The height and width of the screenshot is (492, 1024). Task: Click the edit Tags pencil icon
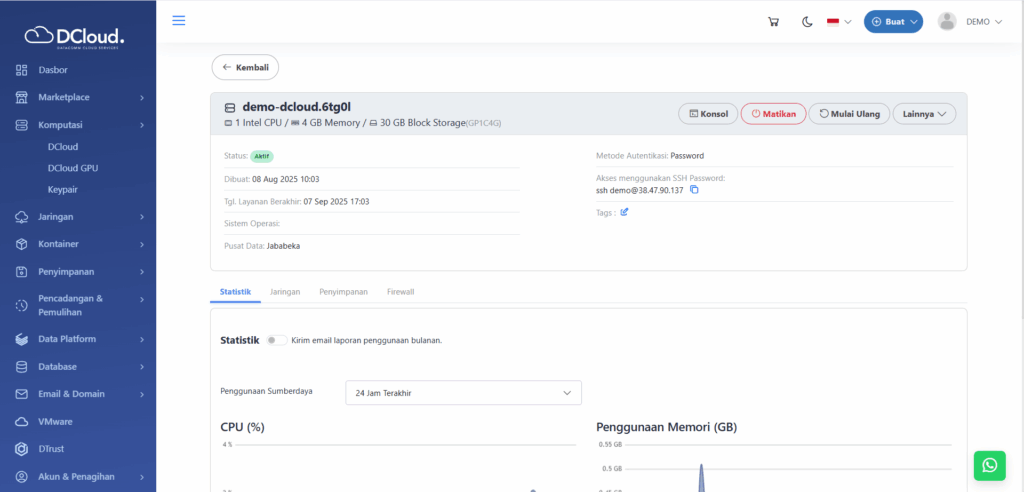pyautogui.click(x=625, y=212)
